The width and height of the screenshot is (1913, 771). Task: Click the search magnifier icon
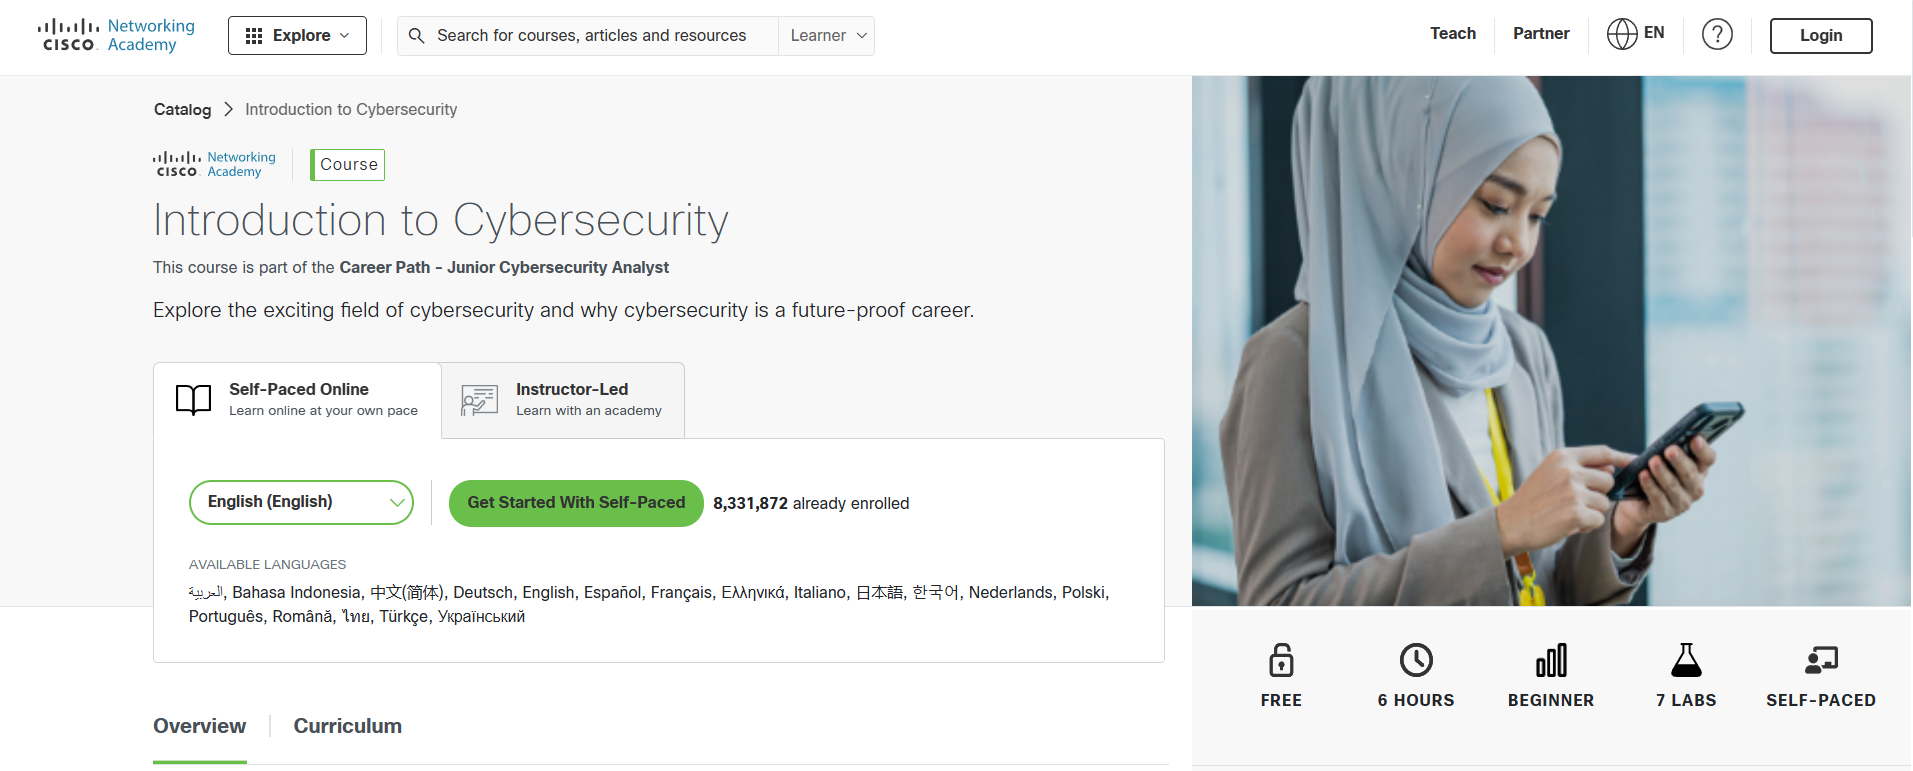tap(417, 35)
